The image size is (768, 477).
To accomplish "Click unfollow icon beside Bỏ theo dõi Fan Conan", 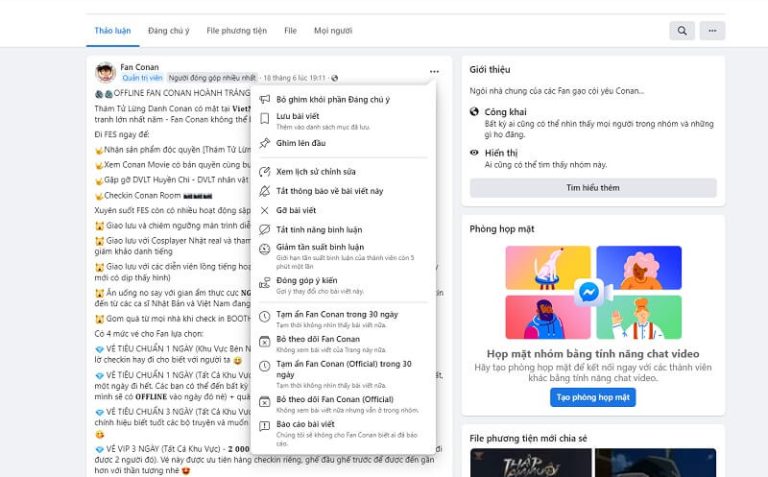I will point(264,341).
